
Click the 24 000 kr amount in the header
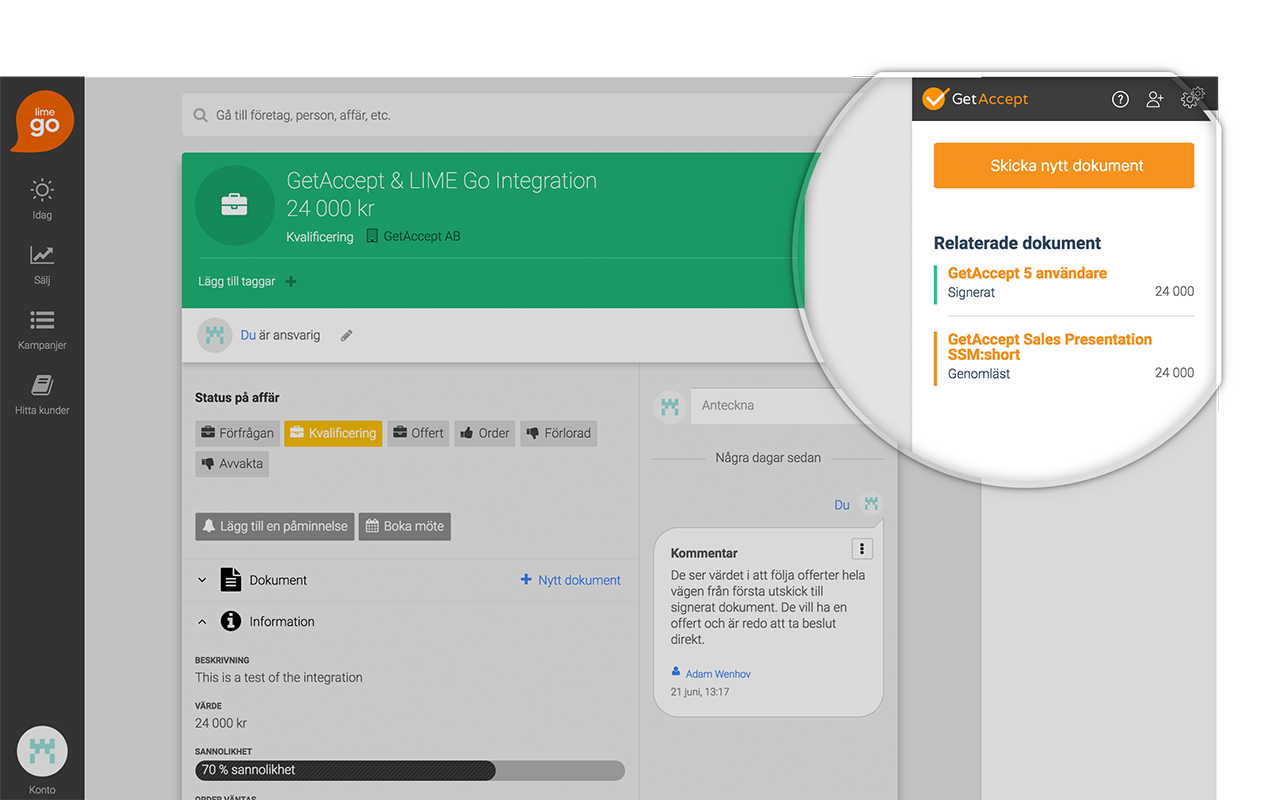coord(331,208)
